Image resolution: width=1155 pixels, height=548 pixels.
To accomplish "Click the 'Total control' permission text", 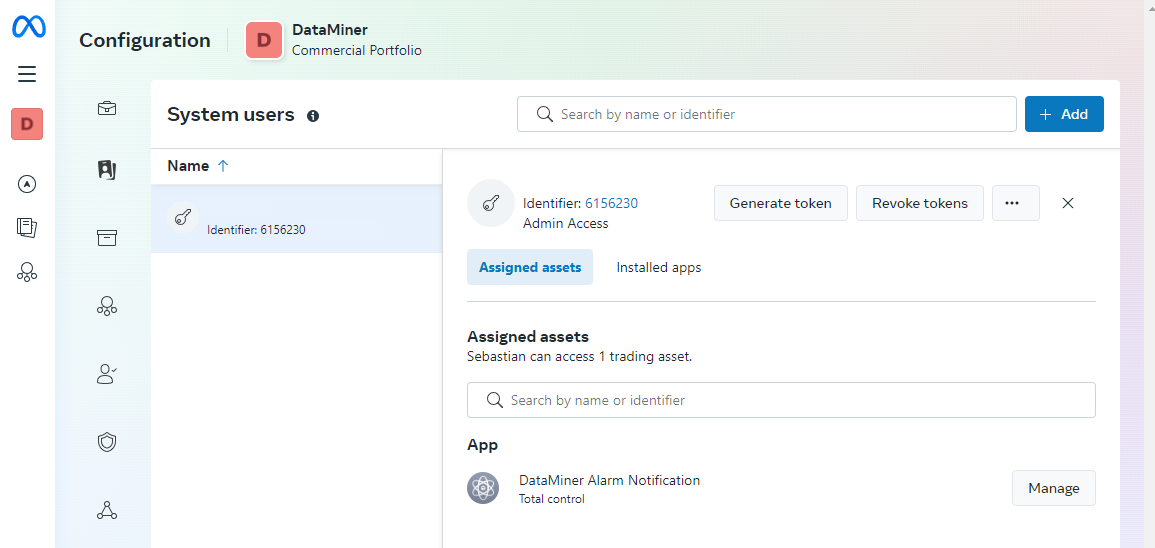I will (552, 499).
